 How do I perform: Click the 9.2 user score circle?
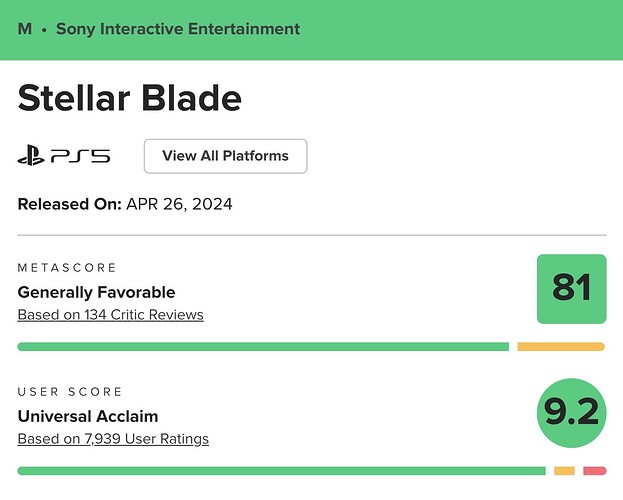coord(571,410)
